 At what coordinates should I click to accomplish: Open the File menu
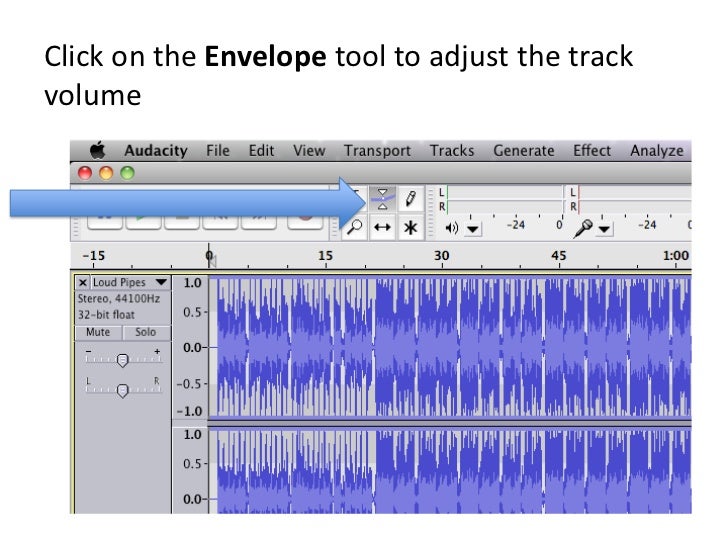tap(218, 150)
